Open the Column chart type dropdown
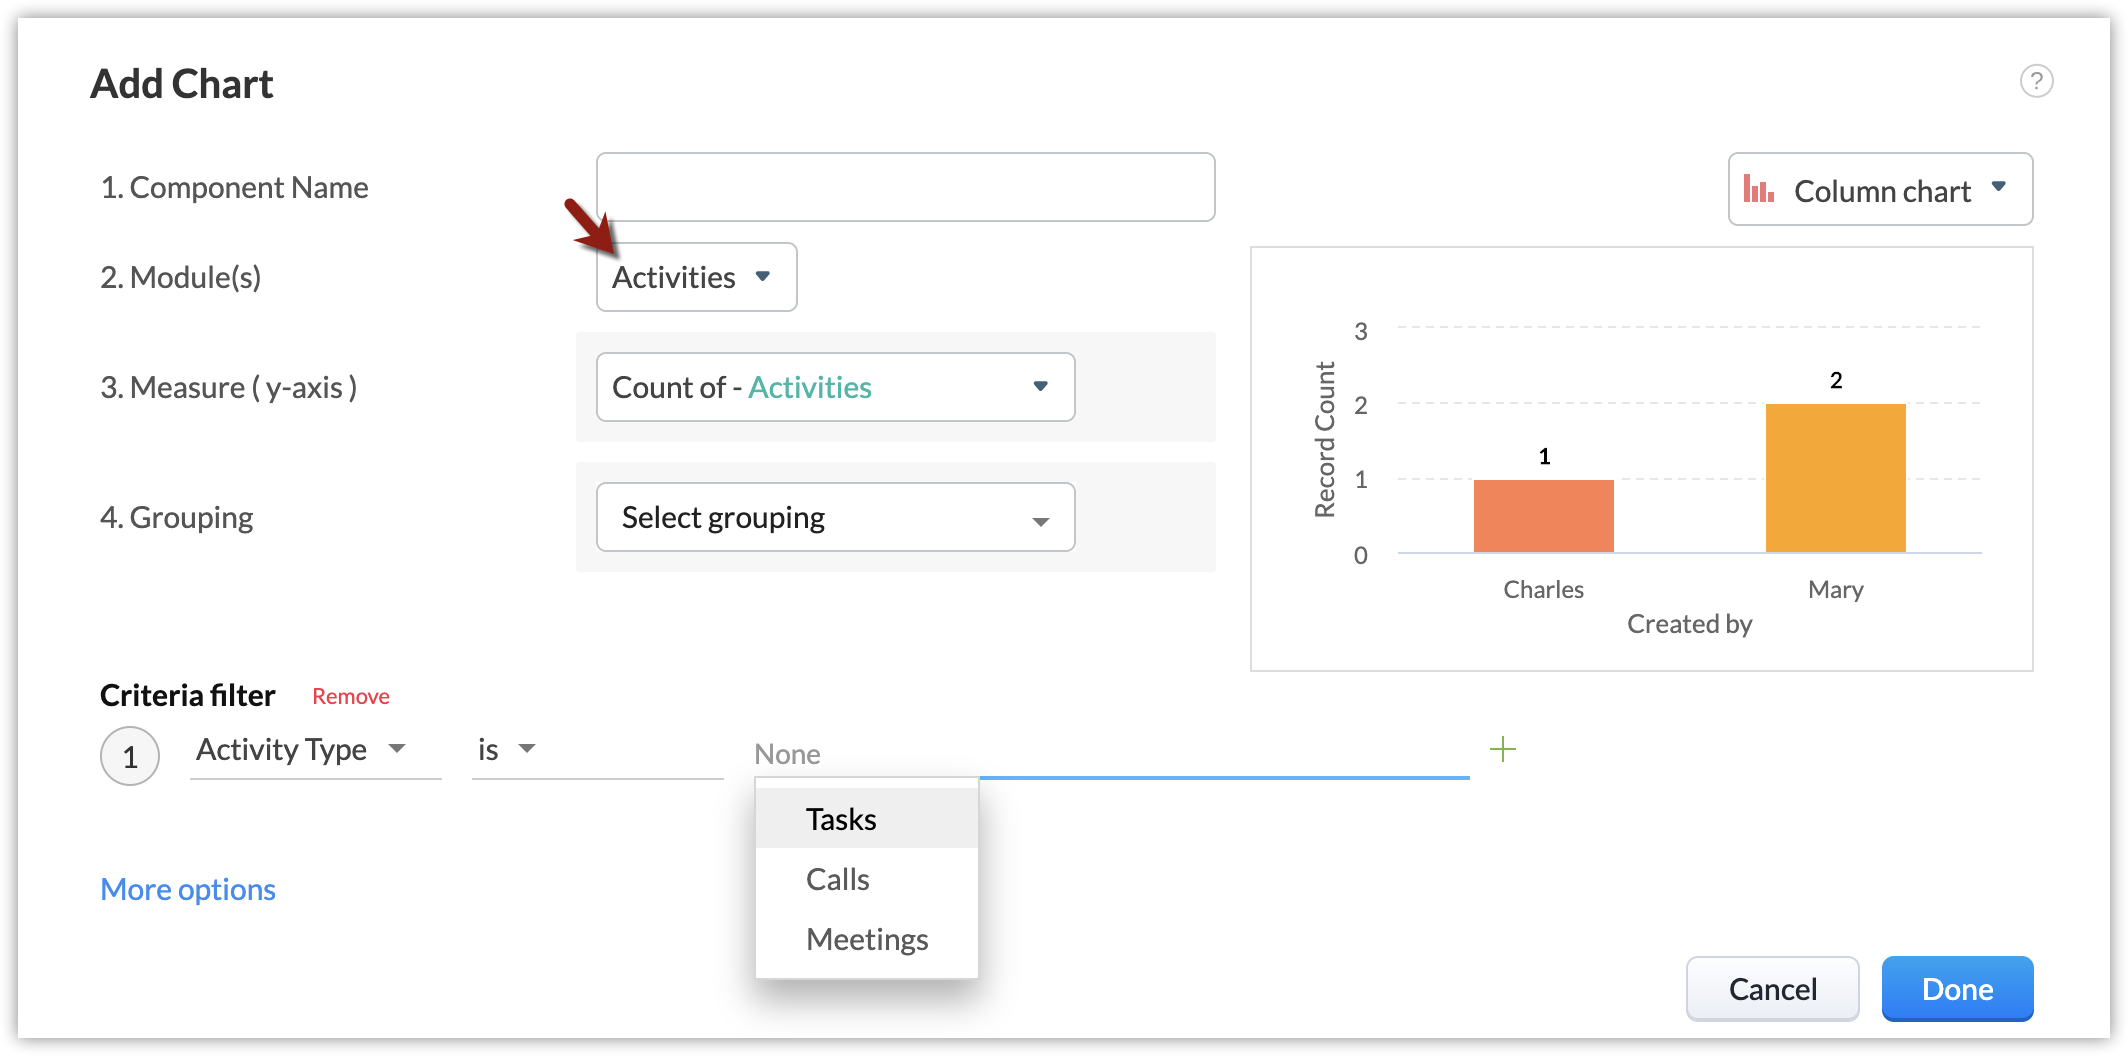The image size is (2128, 1056). point(1880,190)
